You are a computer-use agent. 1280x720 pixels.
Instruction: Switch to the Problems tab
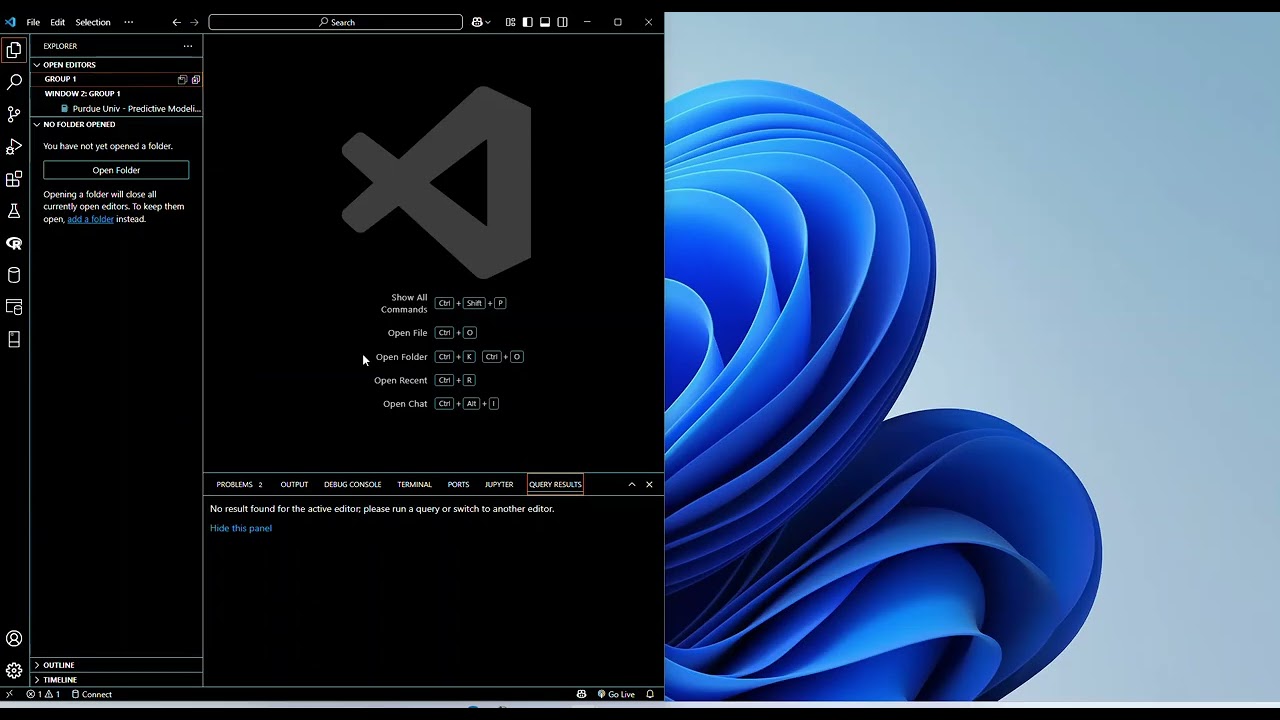(x=239, y=484)
